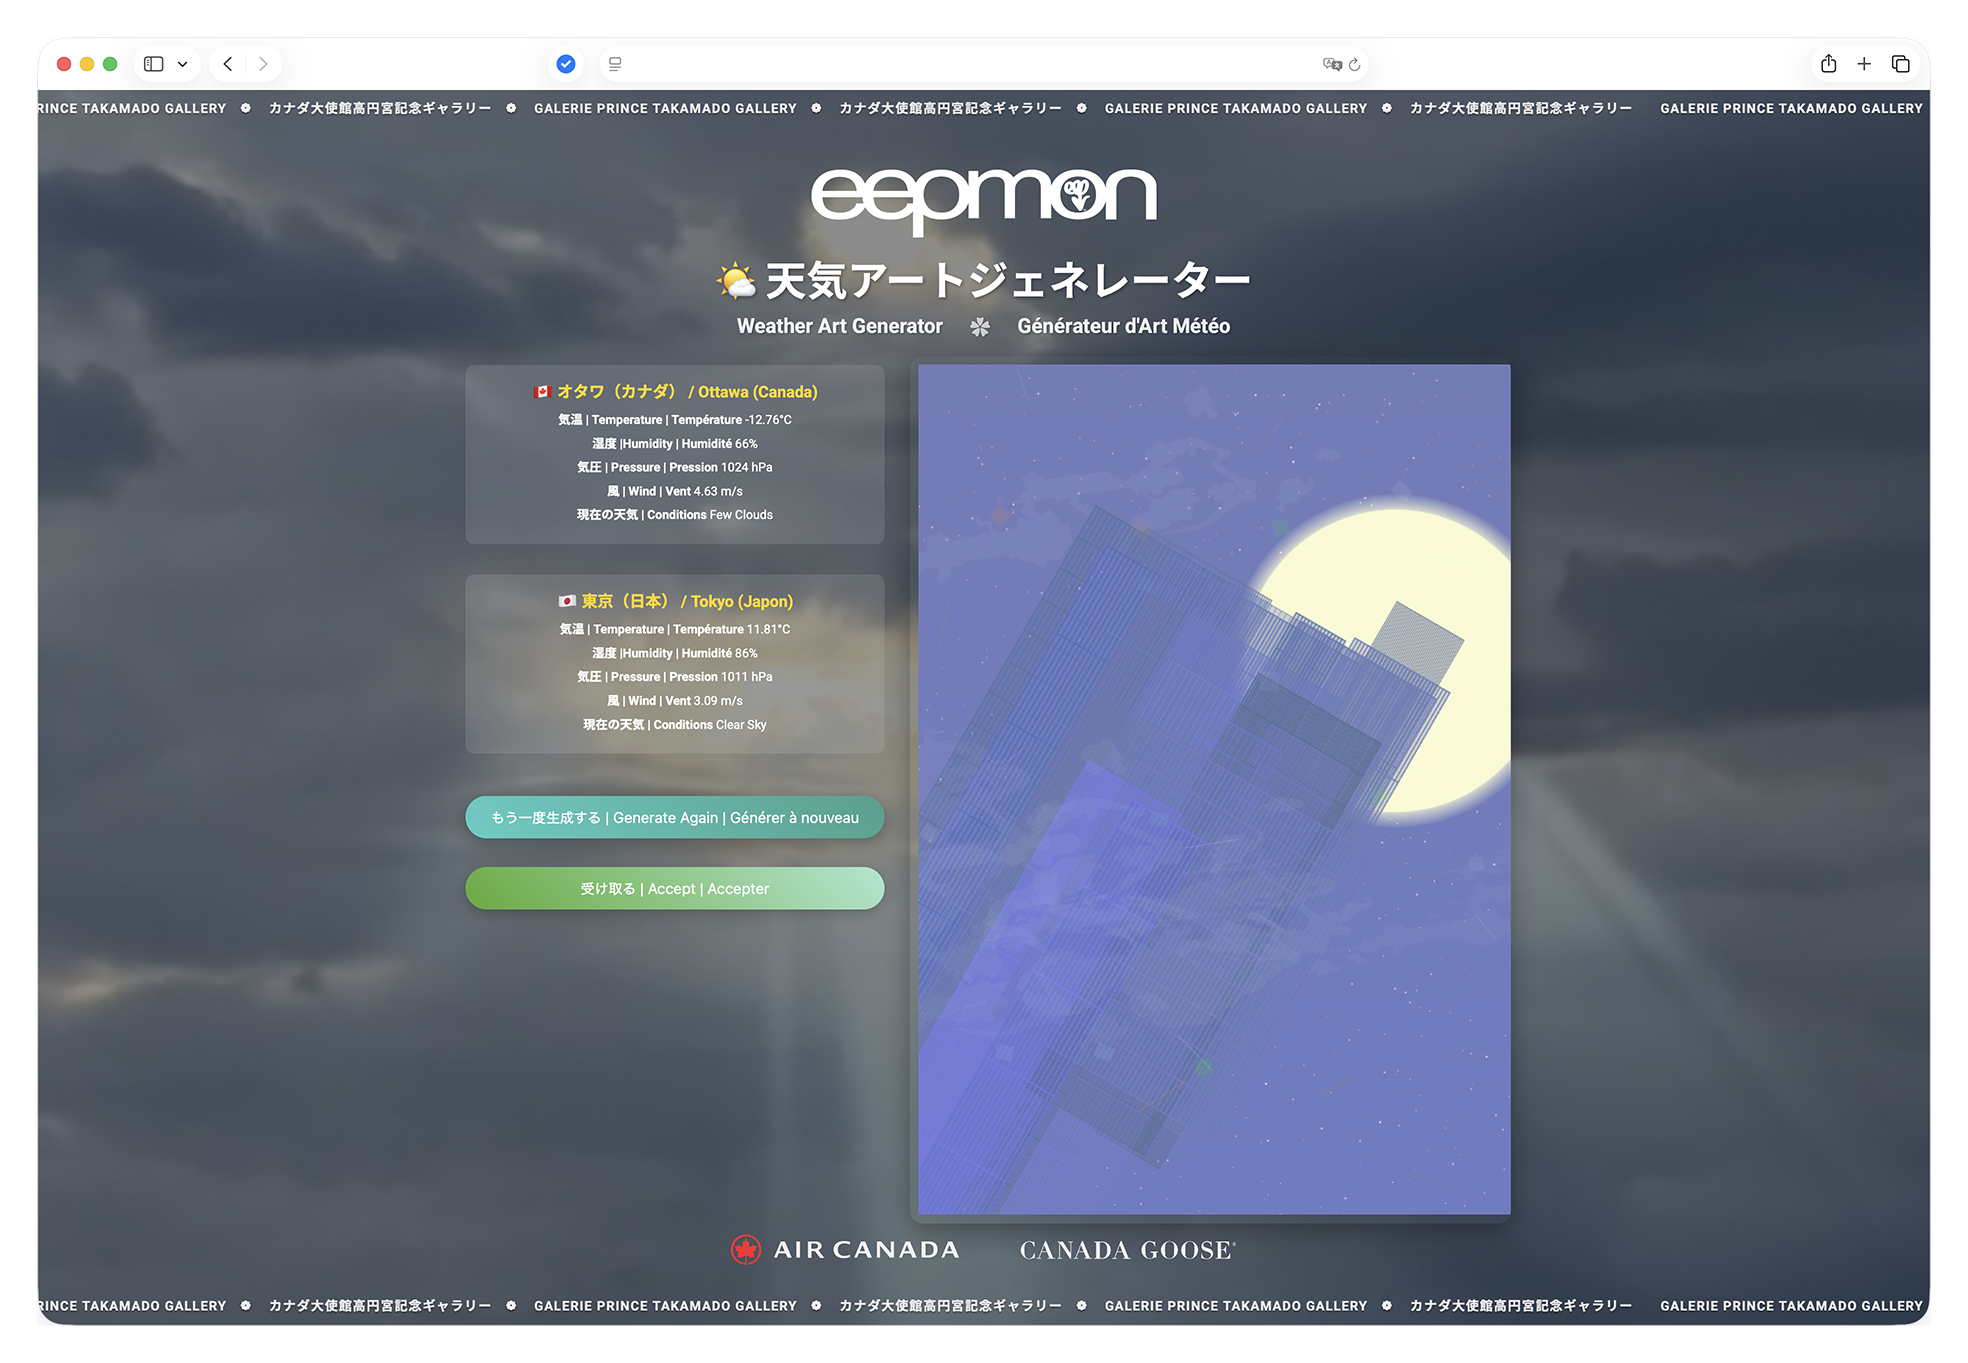This screenshot has width=1968, height=1363.
Task: Open the page reader menu icon
Action: [615, 64]
